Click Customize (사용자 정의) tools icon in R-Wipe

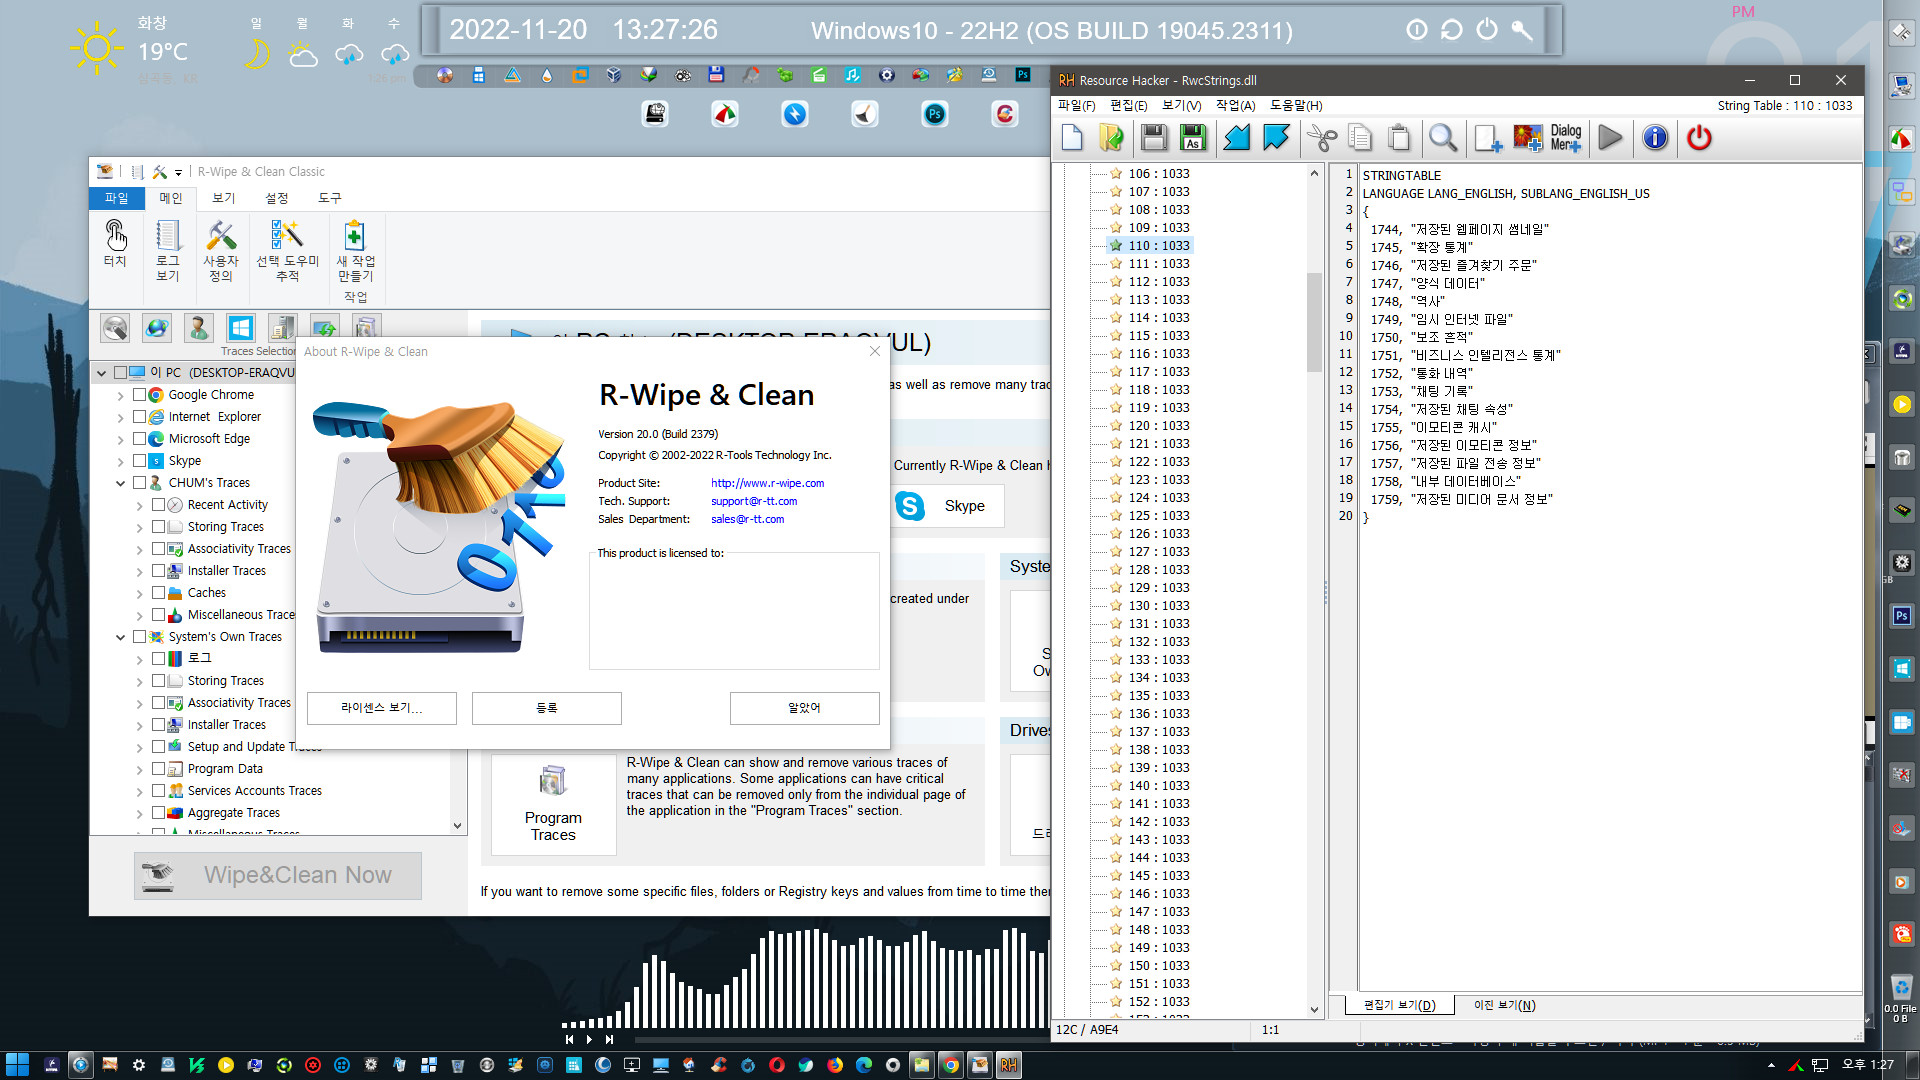pos(221,251)
